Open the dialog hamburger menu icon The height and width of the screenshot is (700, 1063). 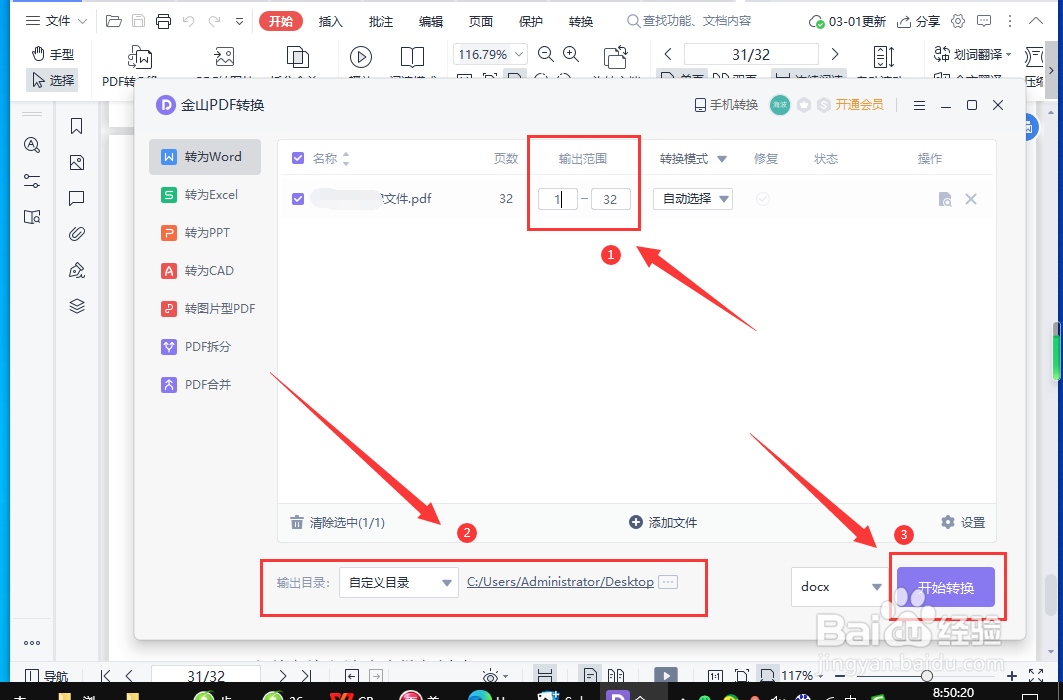coord(919,106)
